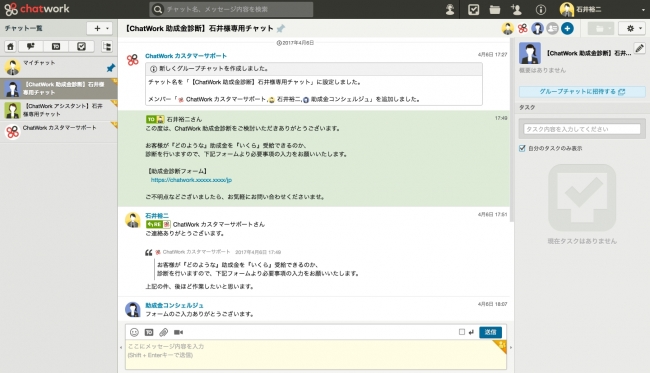Click the quote icon in 石井裕二's message
Viewport: 650px width, 373px height.
[x=148, y=252]
